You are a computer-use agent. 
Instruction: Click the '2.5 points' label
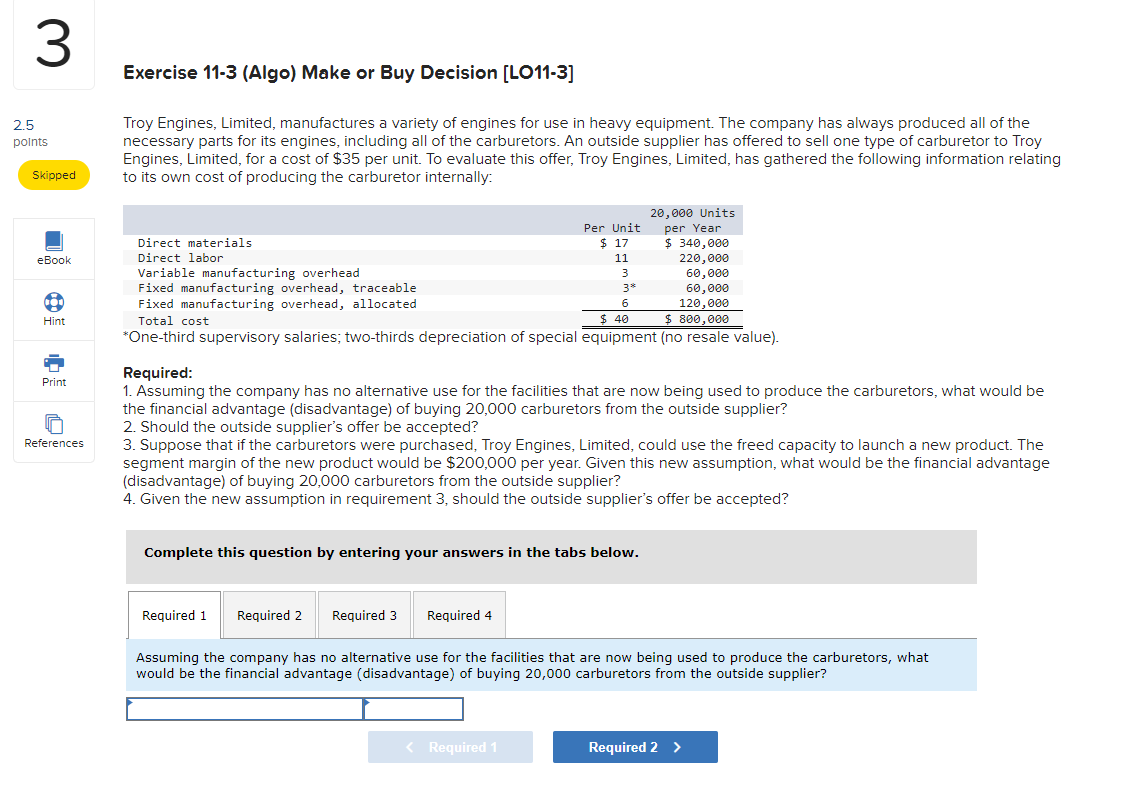point(30,133)
